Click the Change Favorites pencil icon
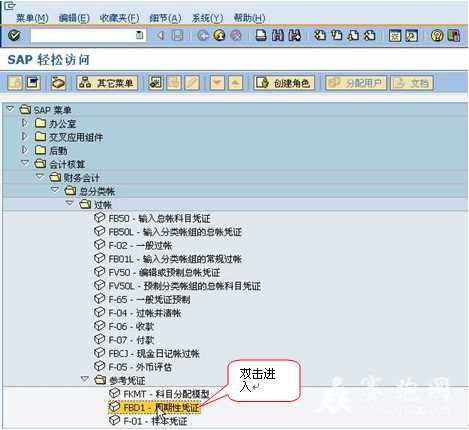Viewport: 469px width, 430px height. [192, 83]
